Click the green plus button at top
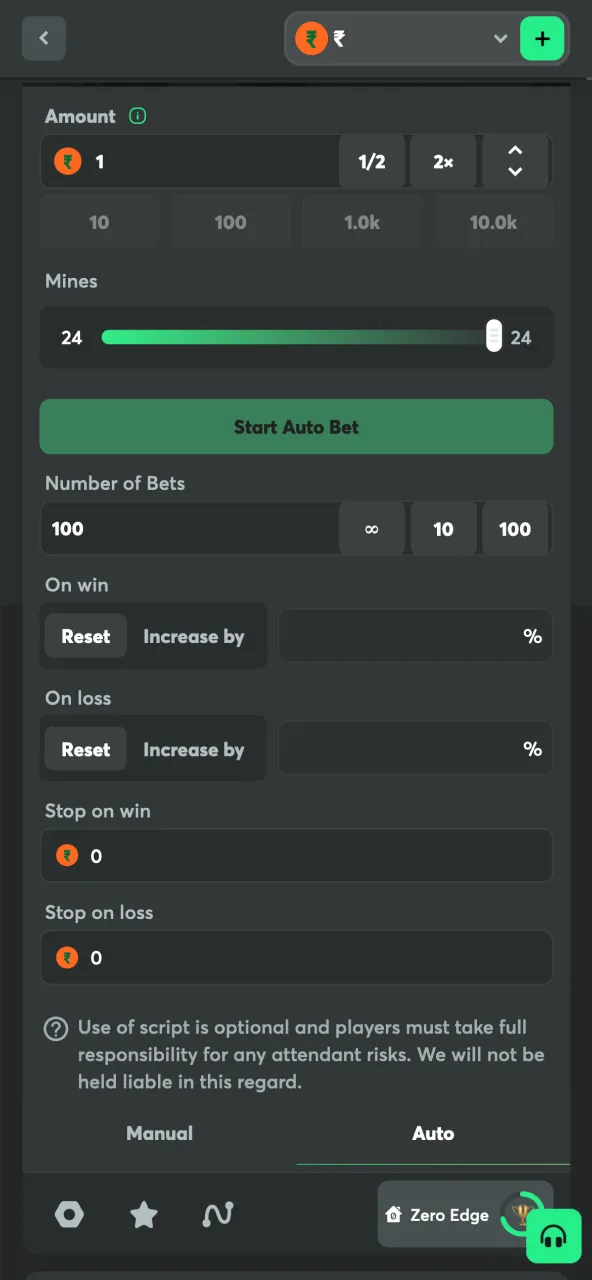This screenshot has height=1280, width=592. tap(542, 39)
